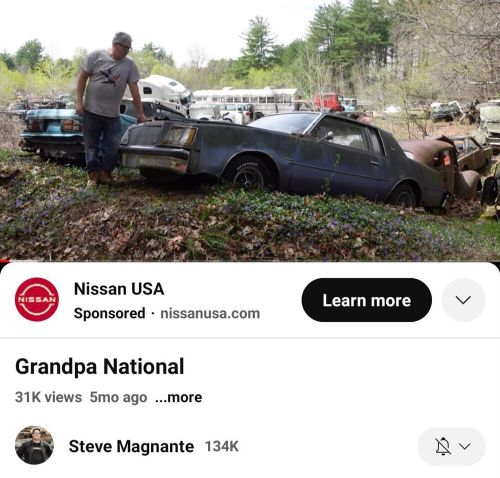This screenshot has height=478, width=500.
Task: Visit the nissanusa.com link
Action: (210, 313)
